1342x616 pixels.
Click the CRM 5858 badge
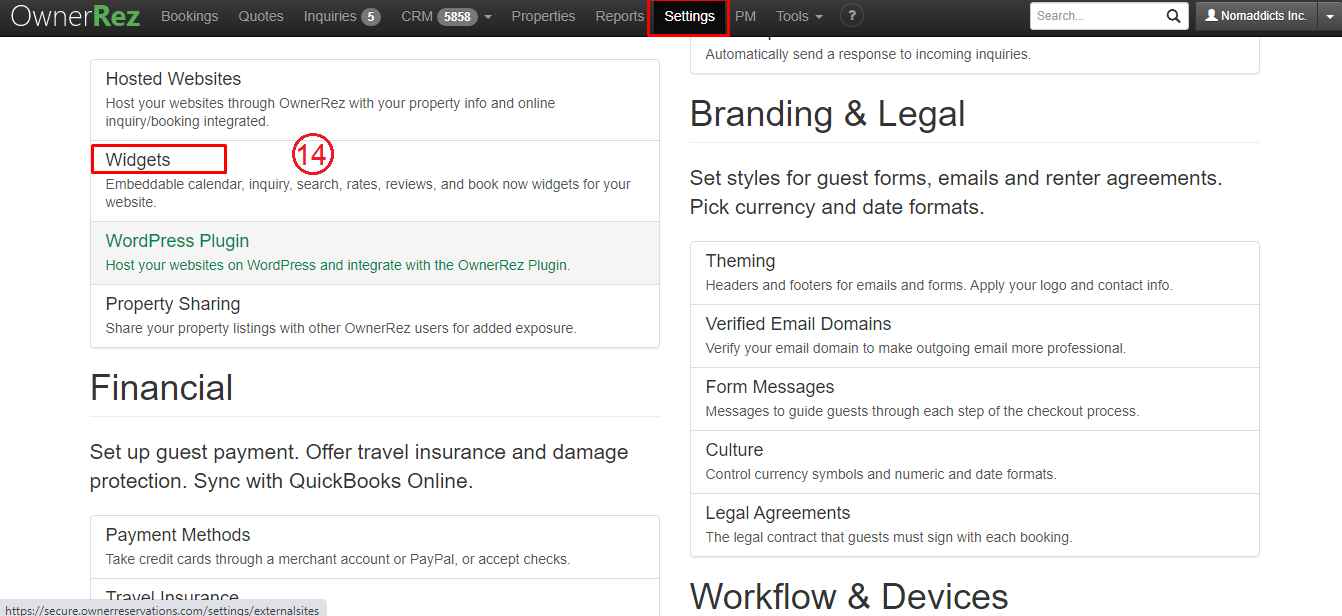[x=457, y=17]
